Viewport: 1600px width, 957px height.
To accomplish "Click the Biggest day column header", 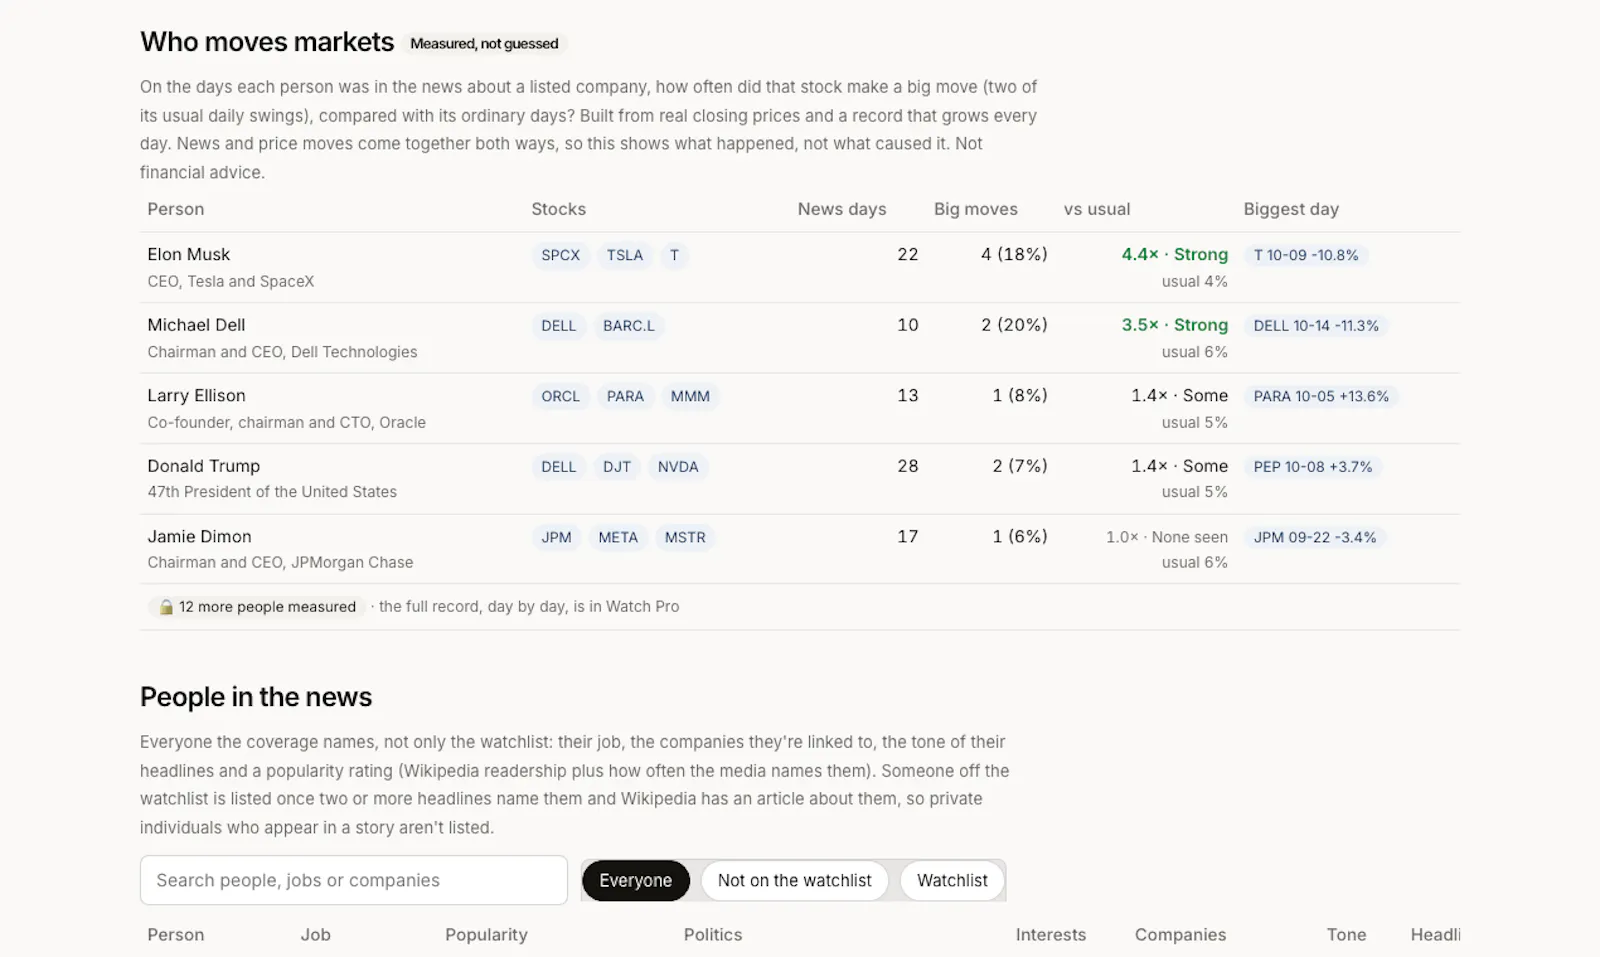I will click(1291, 209).
